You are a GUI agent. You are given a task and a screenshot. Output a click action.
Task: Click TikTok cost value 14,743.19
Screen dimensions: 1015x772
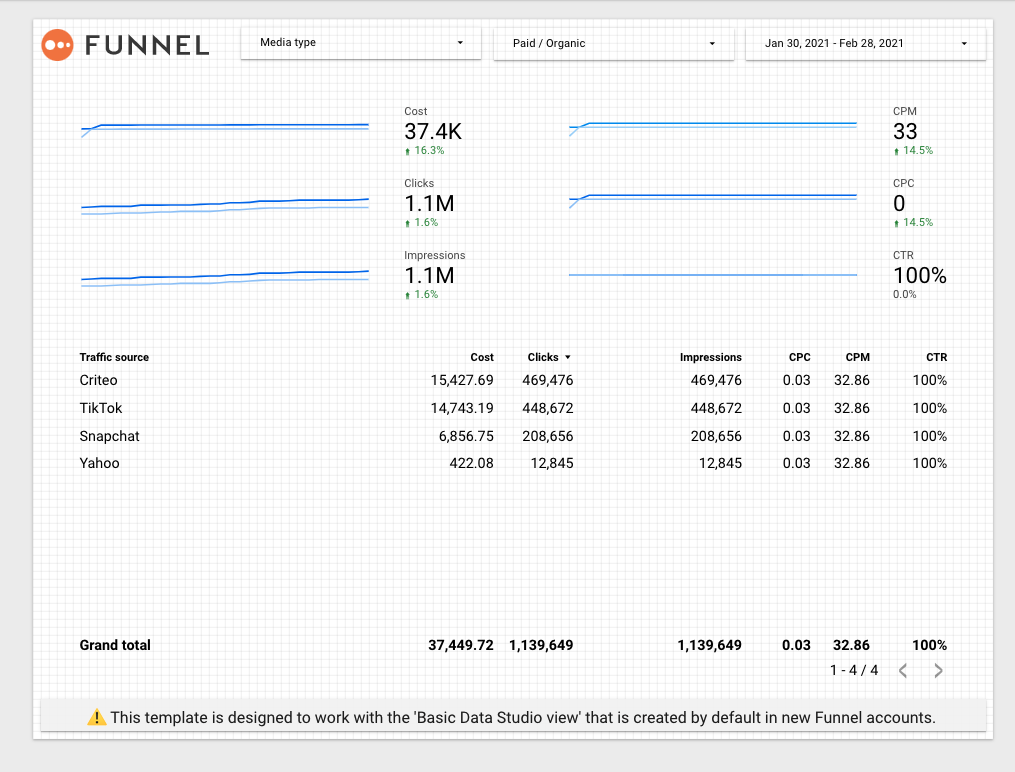[462, 408]
